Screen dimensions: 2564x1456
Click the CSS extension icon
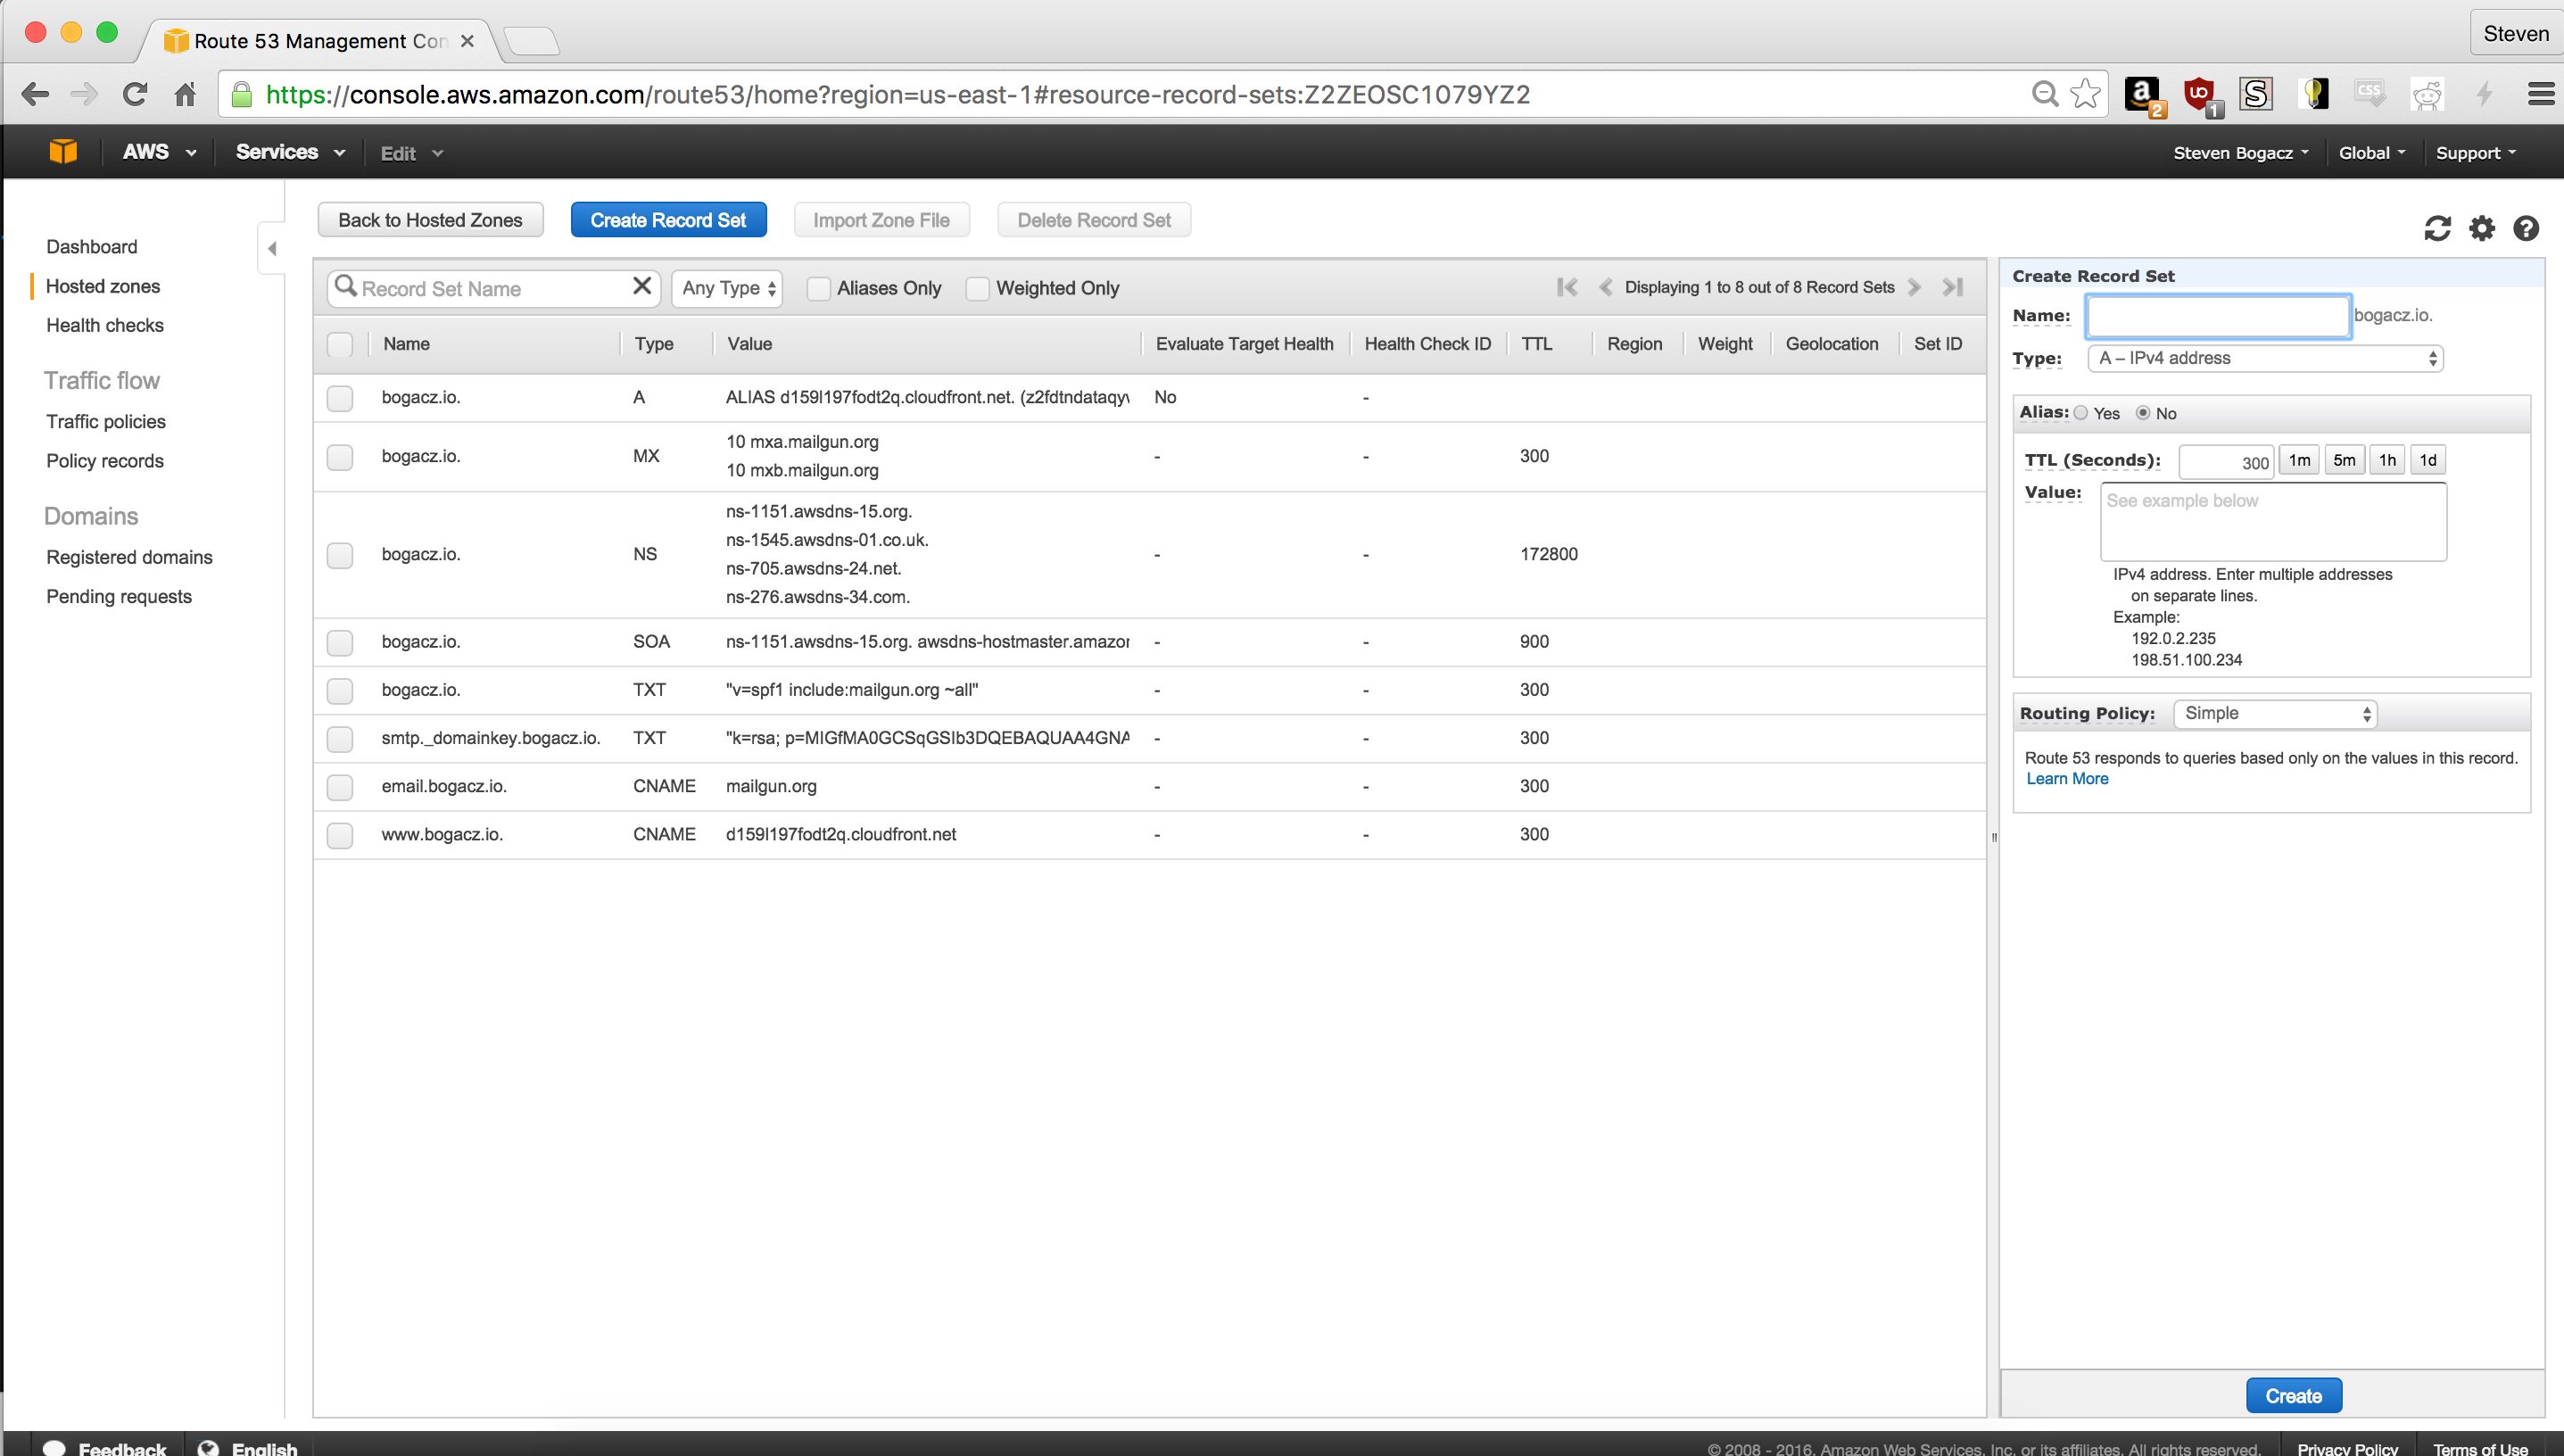pyautogui.click(x=2370, y=94)
